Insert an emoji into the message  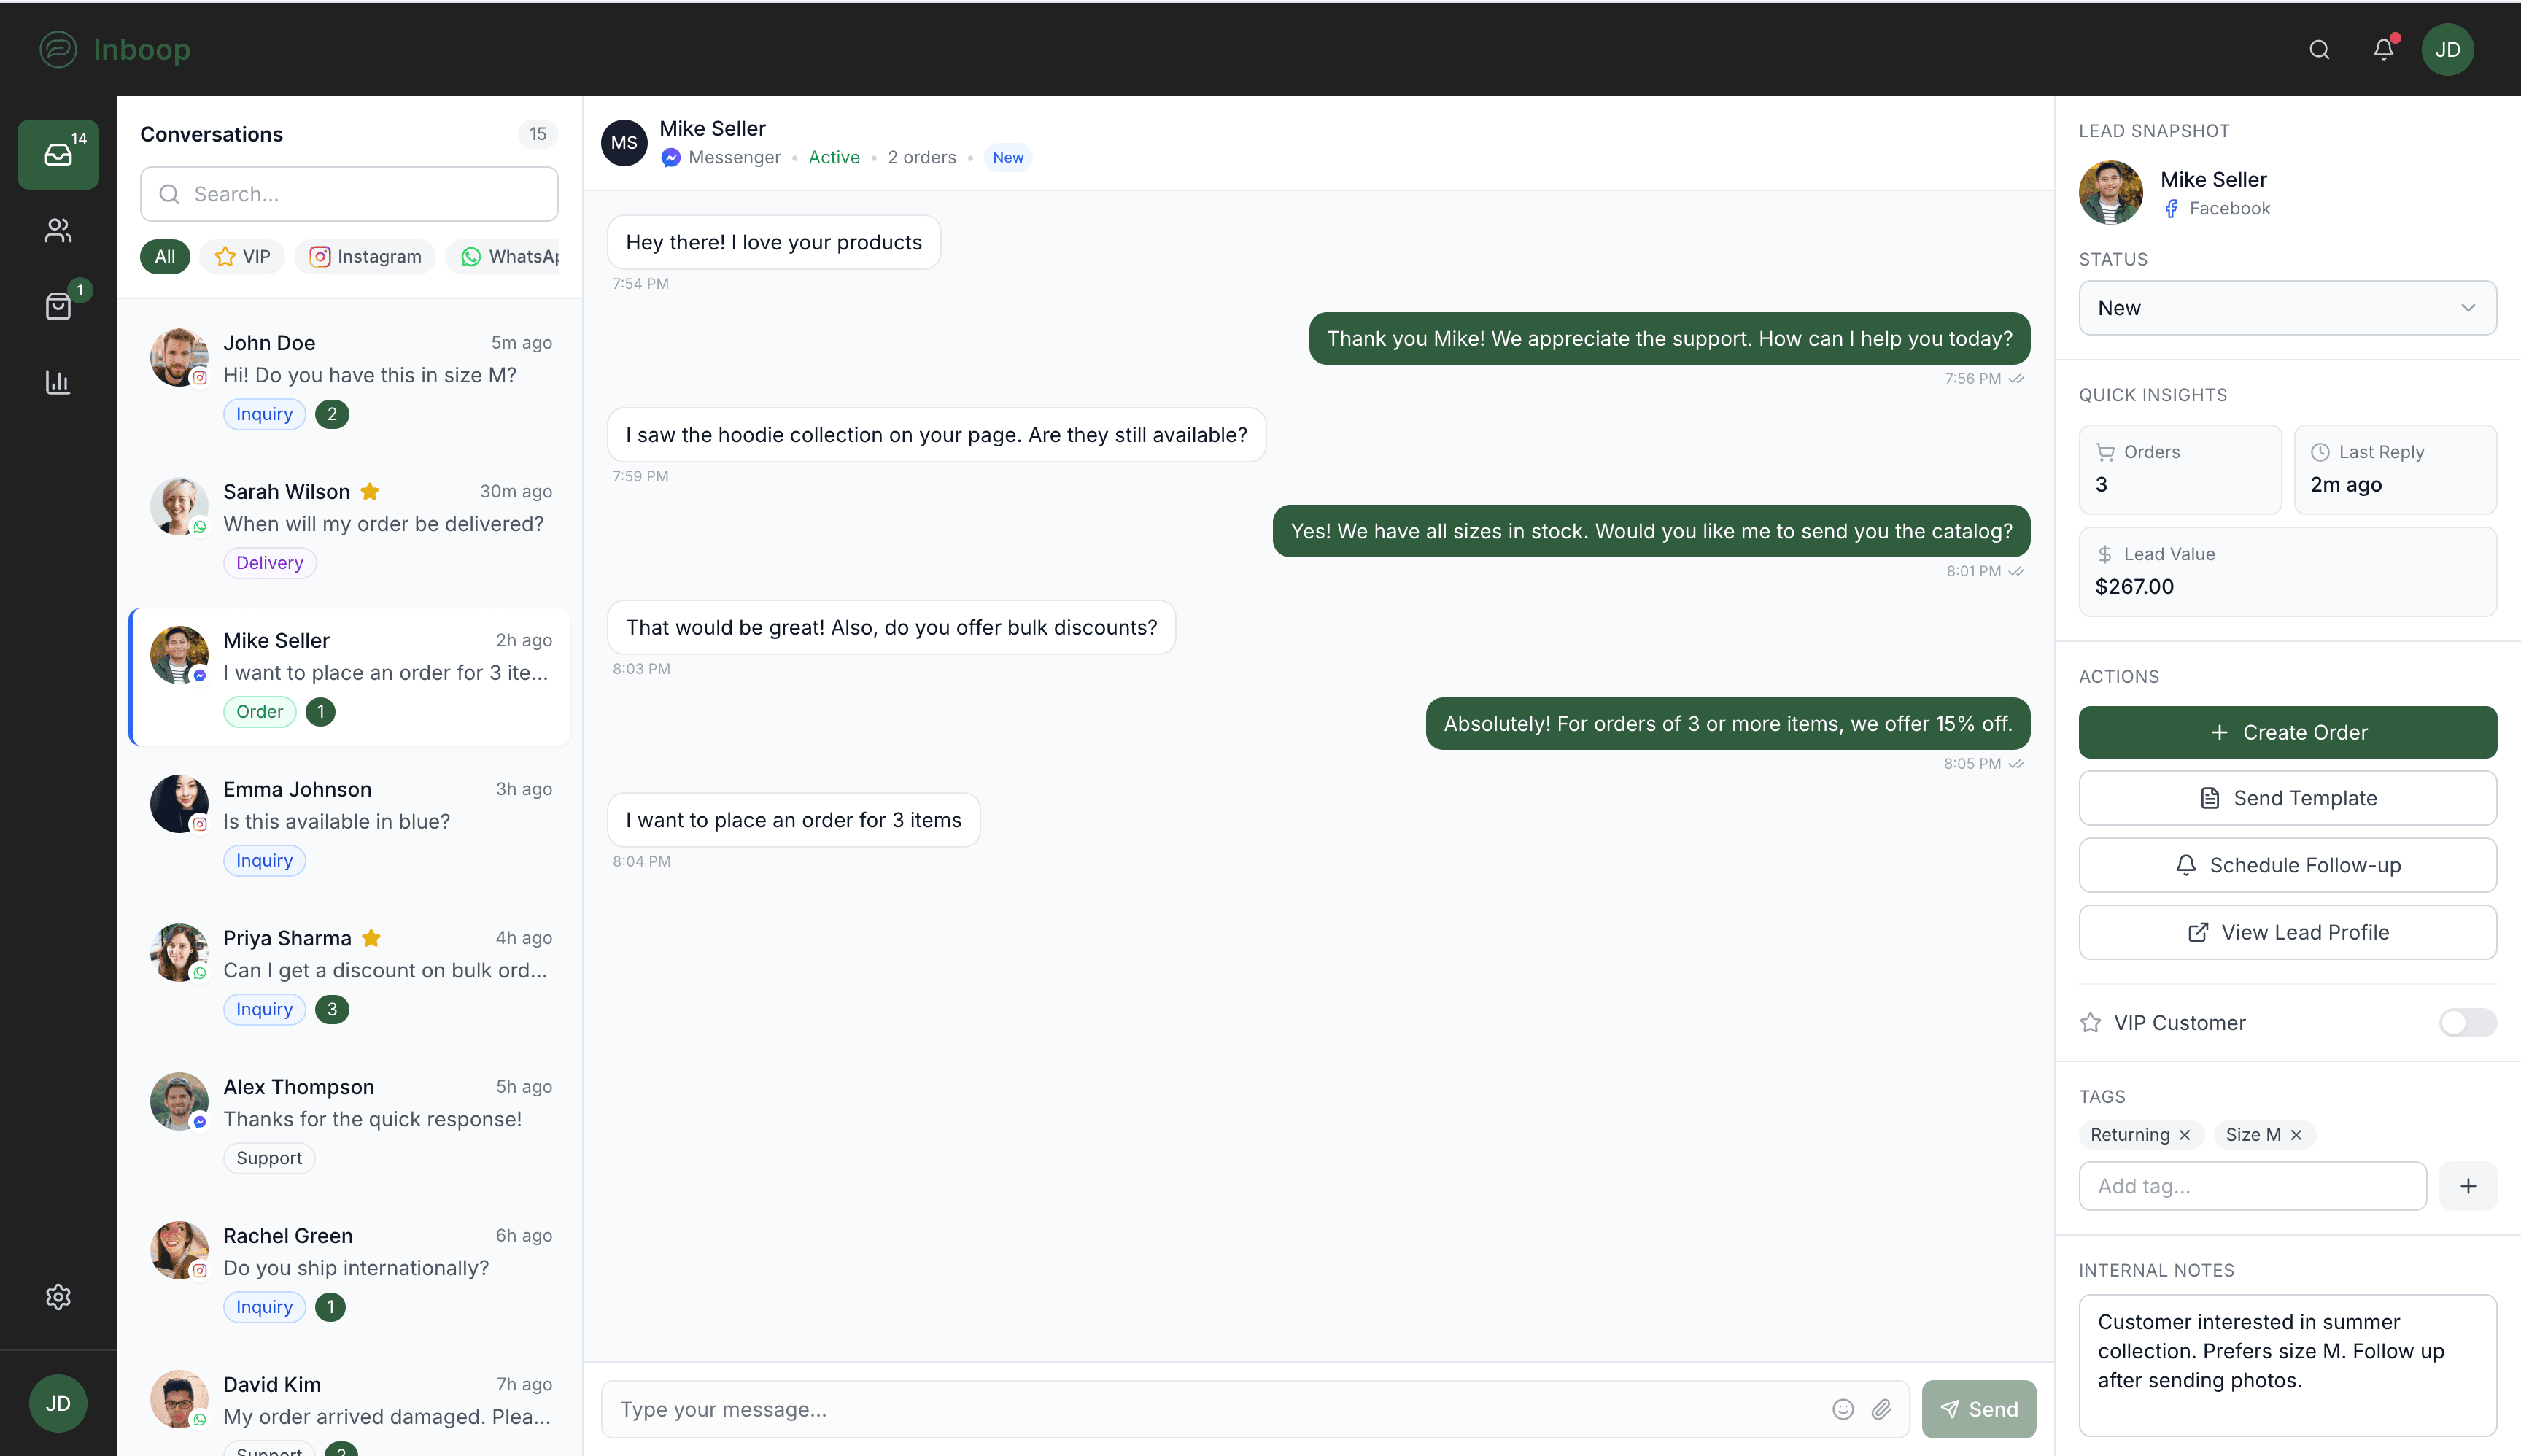1843,1409
